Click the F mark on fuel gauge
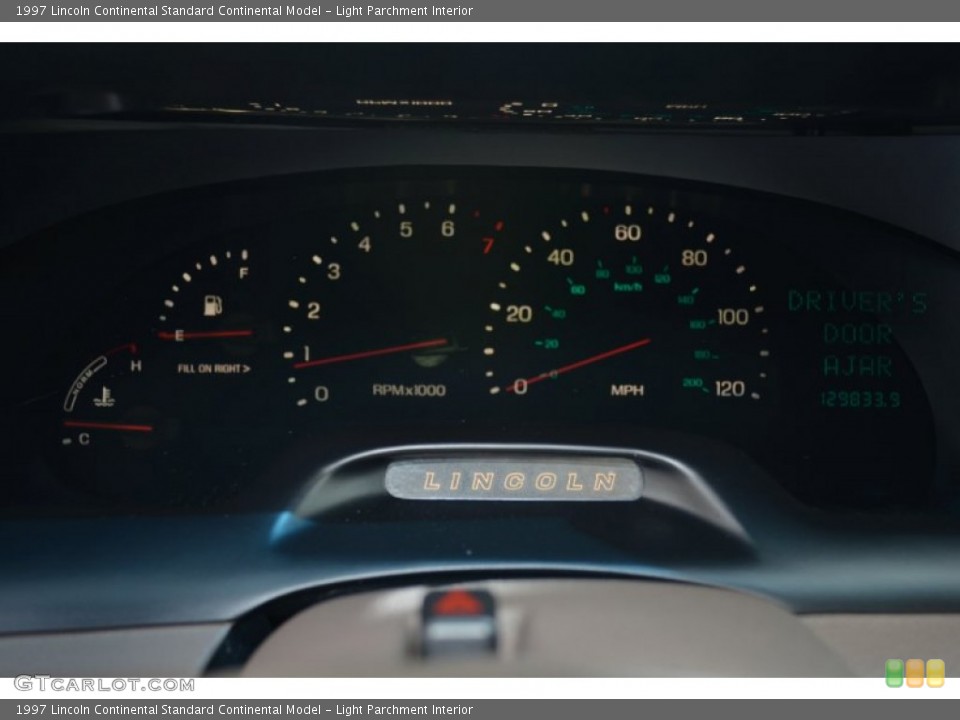The image size is (960, 720). pyautogui.click(x=243, y=273)
